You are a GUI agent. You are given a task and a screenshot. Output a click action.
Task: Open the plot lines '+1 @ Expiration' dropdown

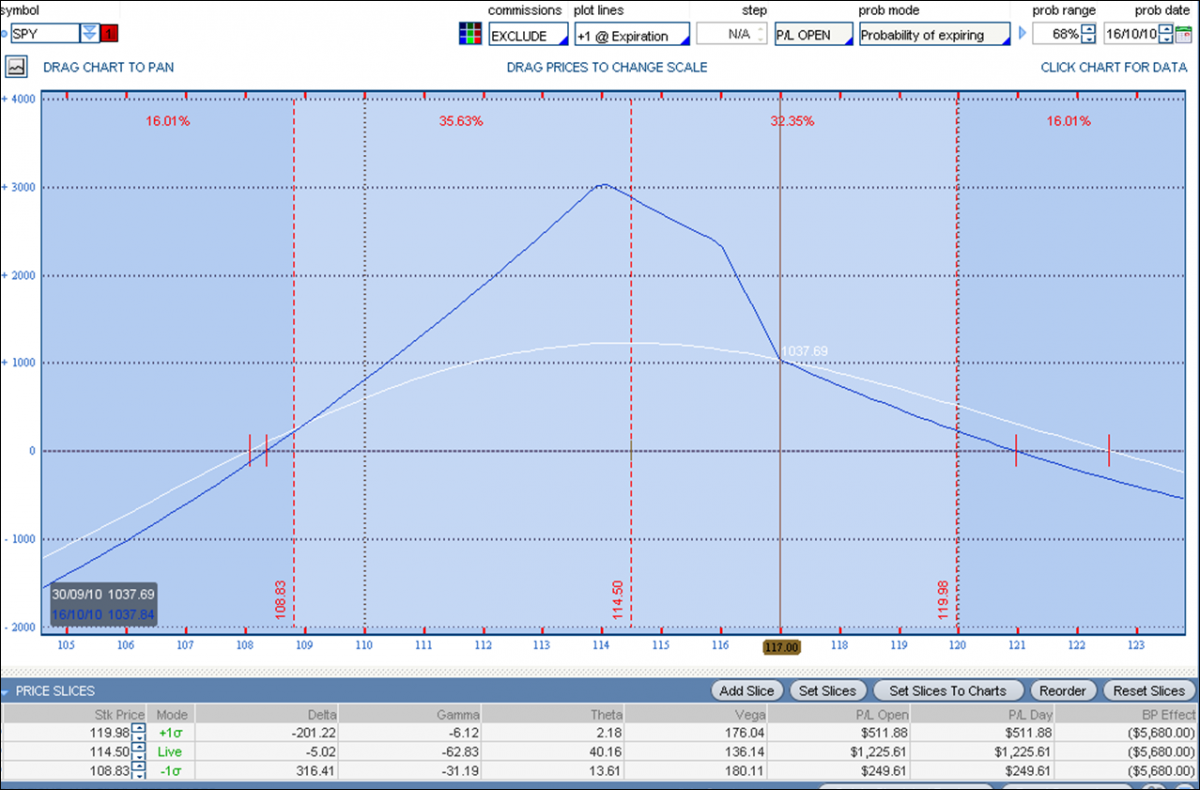click(631, 34)
